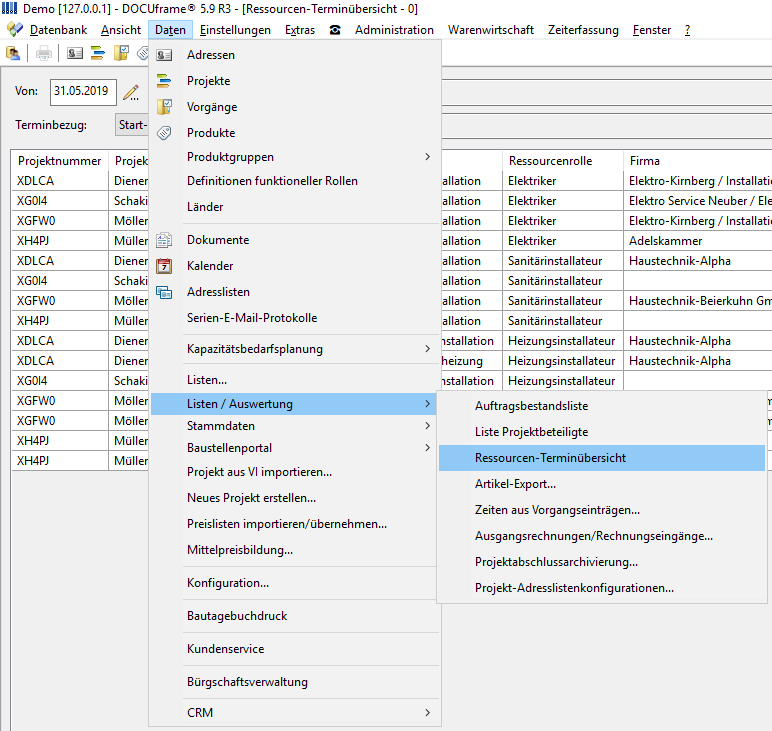Image resolution: width=772 pixels, height=731 pixels.
Task: Click the DOCUframe app icon left of Datenbank
Action: [14, 30]
